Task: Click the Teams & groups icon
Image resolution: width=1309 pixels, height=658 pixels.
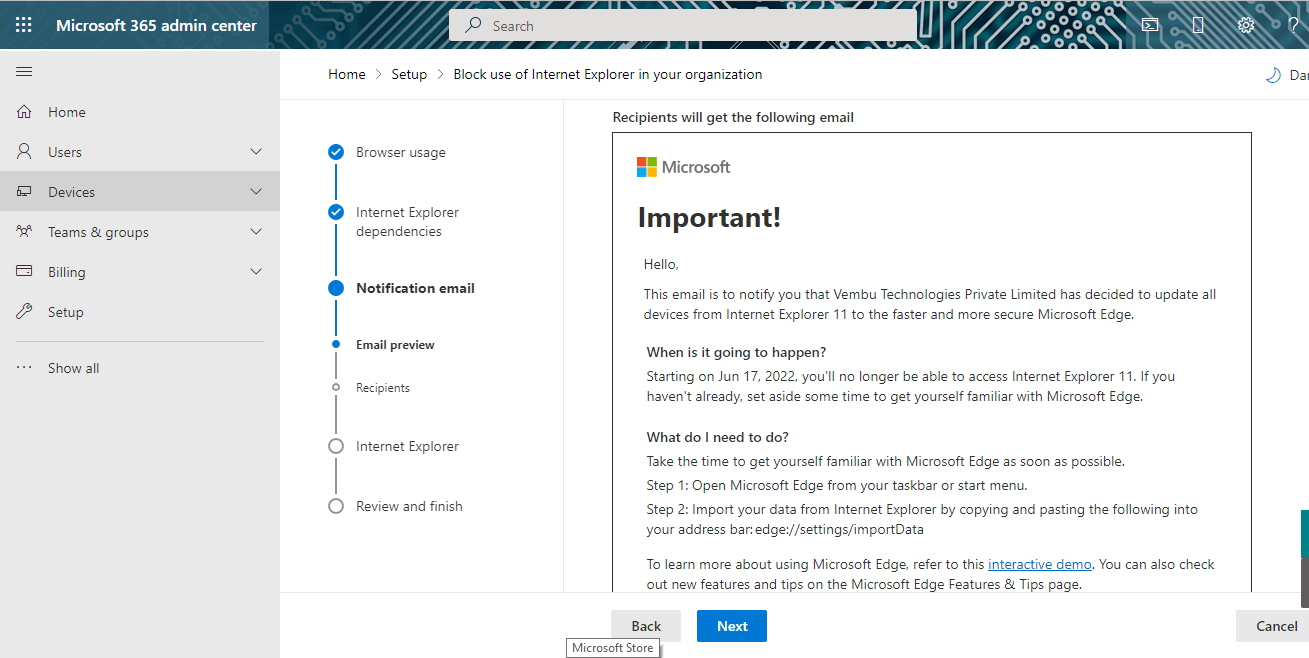Action: [x=25, y=232]
